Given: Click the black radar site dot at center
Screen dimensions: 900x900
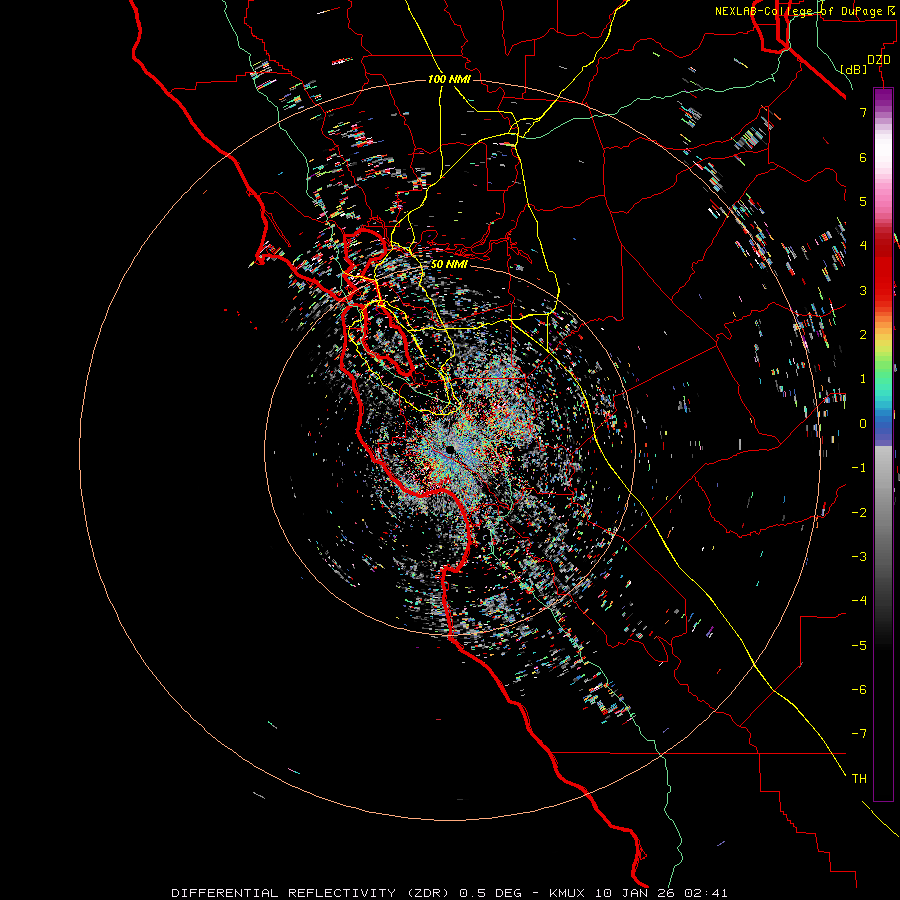Looking at the screenshot, I should coord(450,449).
